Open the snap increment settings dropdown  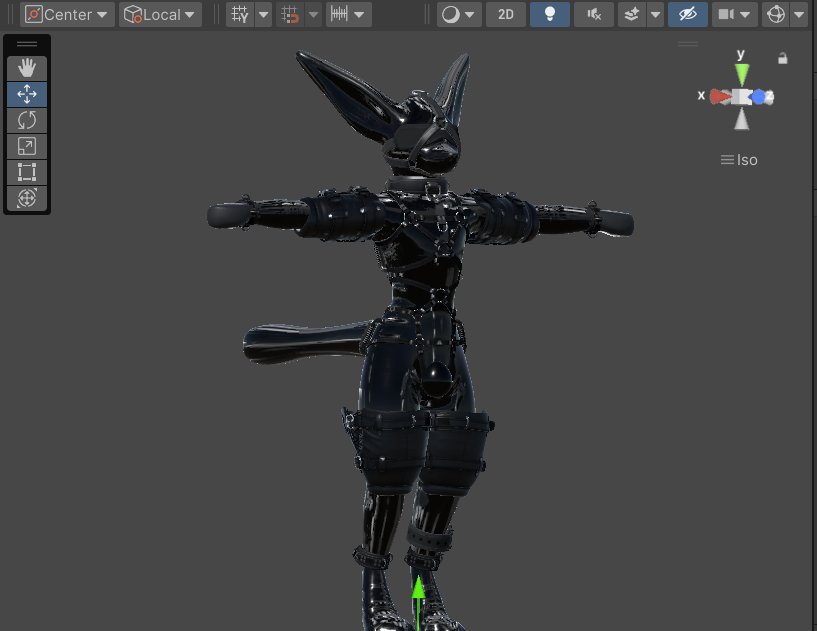349,15
